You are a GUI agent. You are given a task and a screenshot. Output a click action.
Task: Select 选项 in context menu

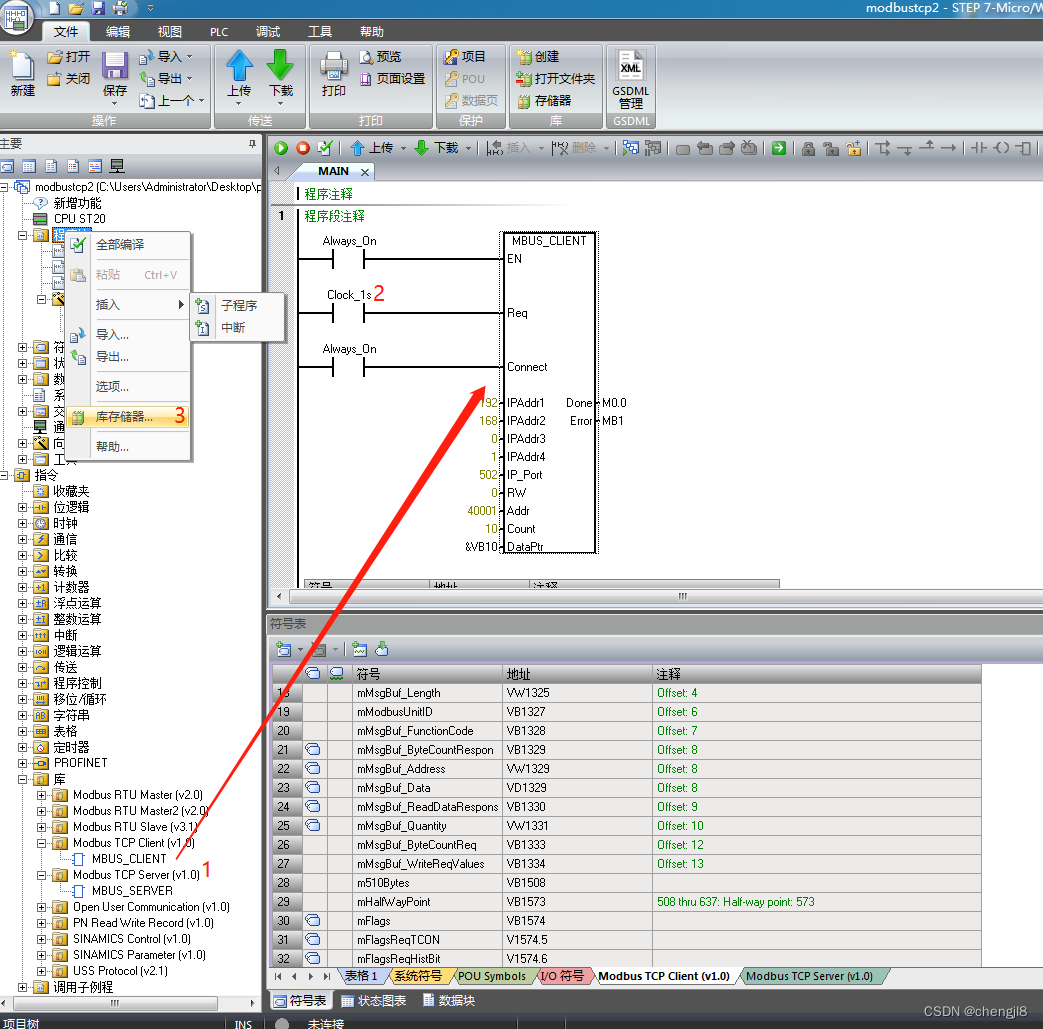127,387
